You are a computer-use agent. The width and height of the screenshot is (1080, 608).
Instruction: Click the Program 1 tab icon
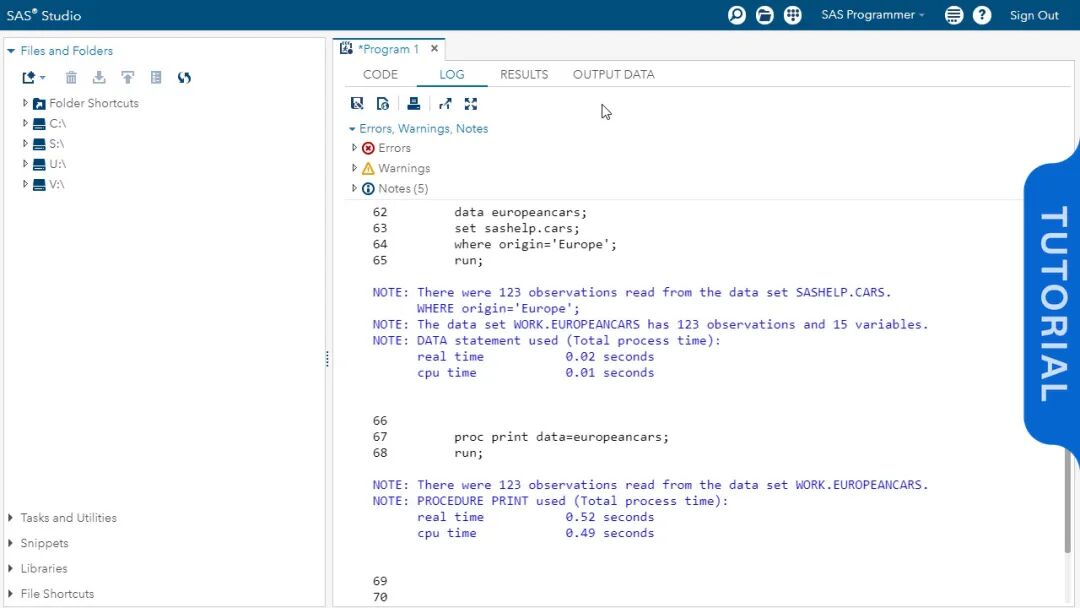(346, 48)
